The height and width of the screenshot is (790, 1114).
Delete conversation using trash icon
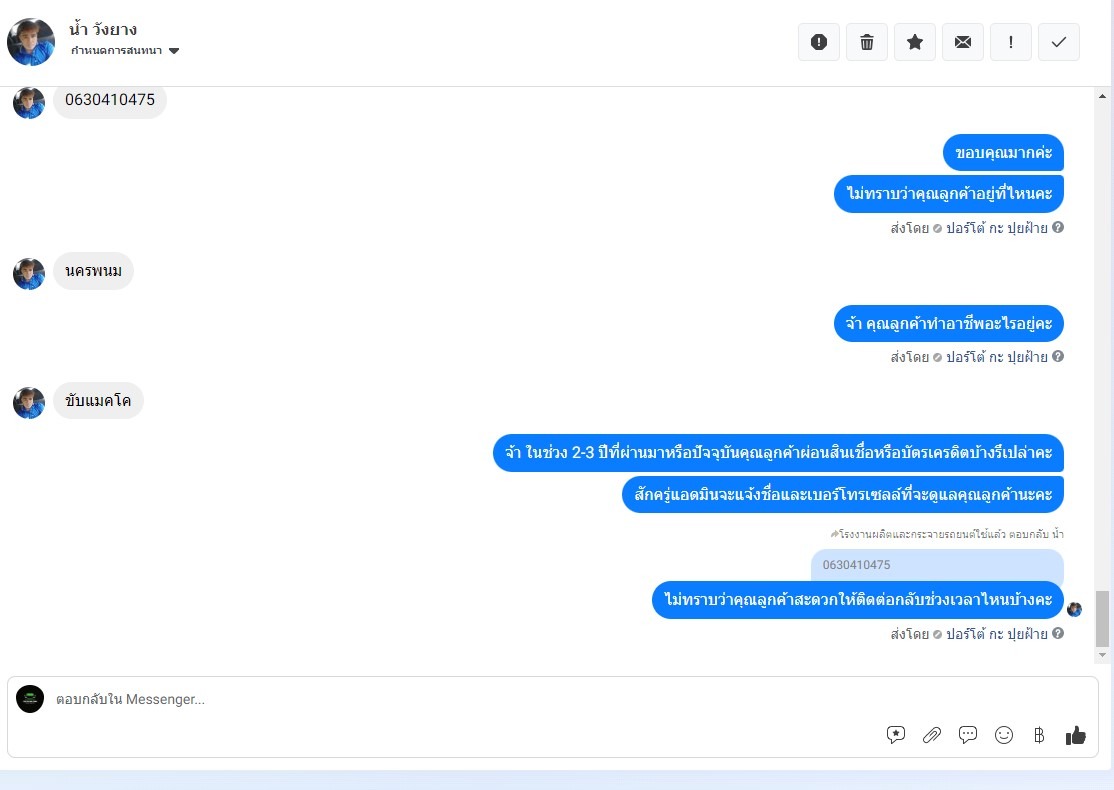point(867,42)
